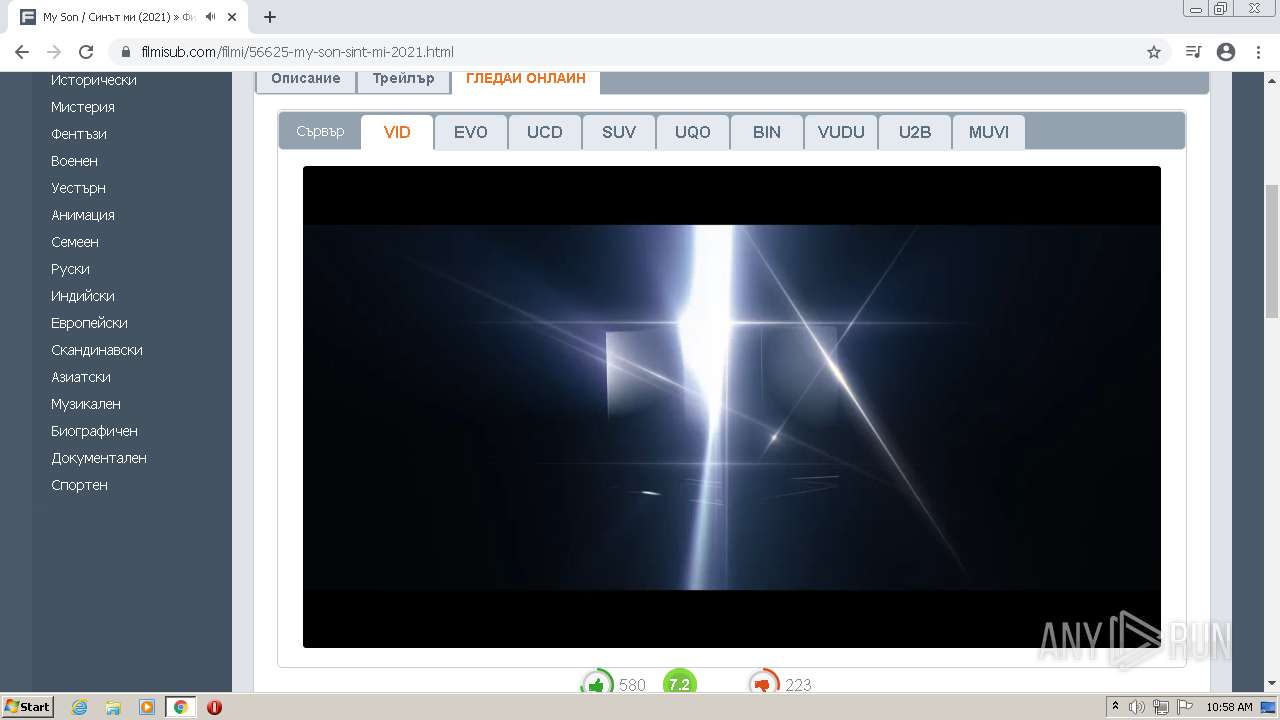
Task: Click the scrollbar down arrow
Action: pyautogui.click(x=1272, y=684)
